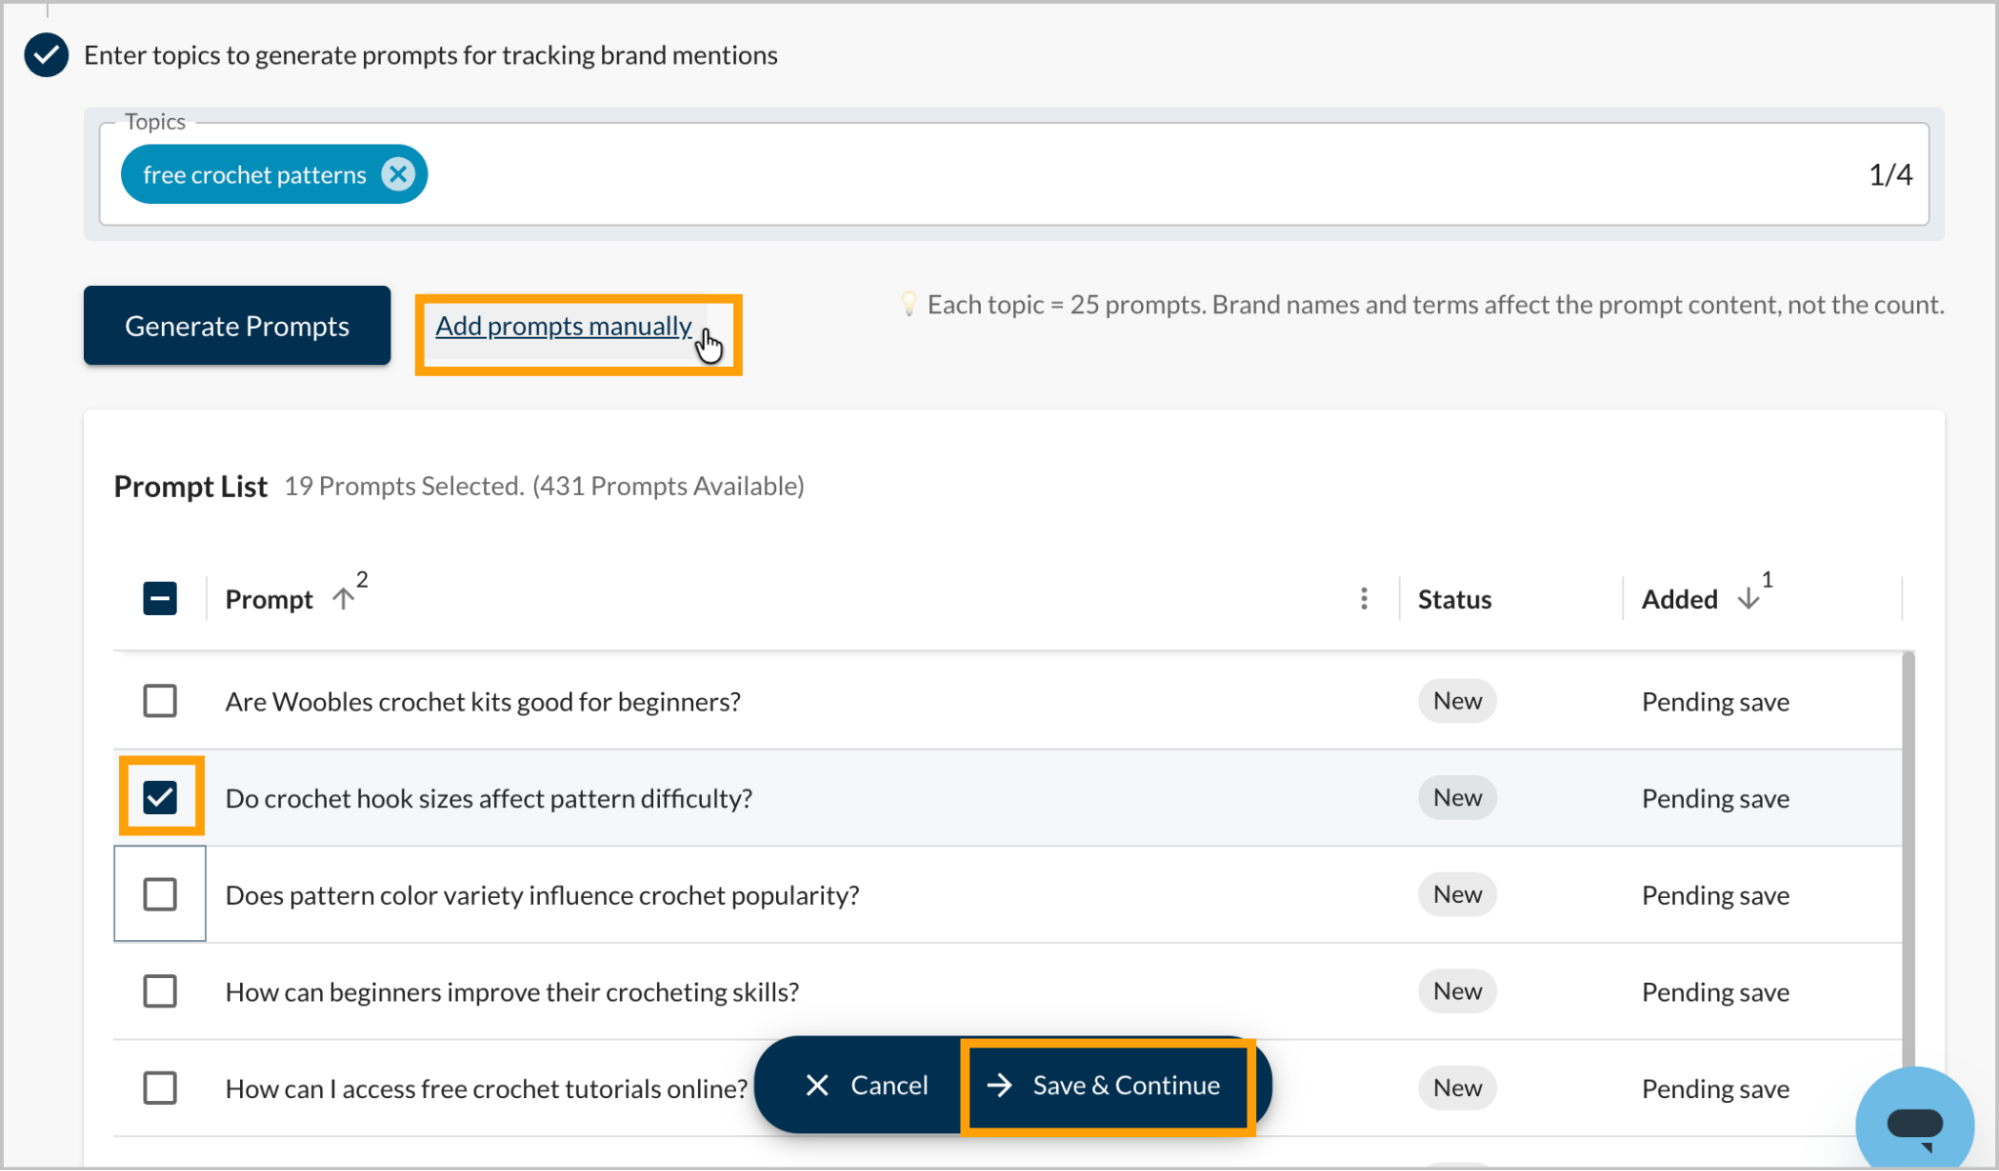Image resolution: width=1999 pixels, height=1171 pixels.
Task: Click Save & Continue
Action: pos(1105,1086)
